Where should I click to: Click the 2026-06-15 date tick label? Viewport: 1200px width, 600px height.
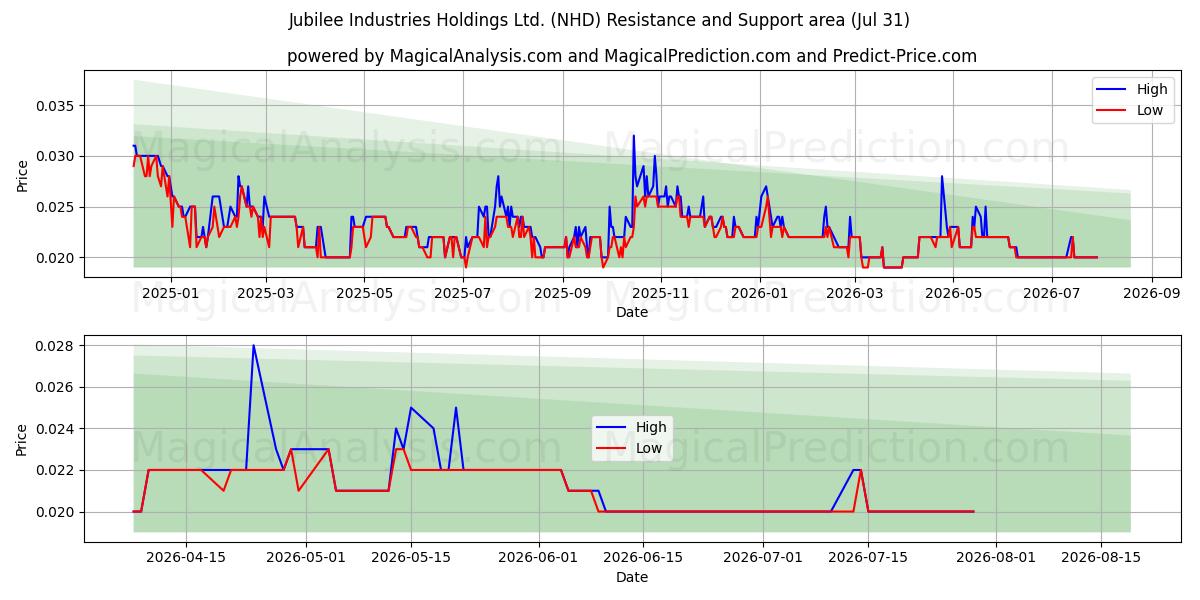click(643, 558)
